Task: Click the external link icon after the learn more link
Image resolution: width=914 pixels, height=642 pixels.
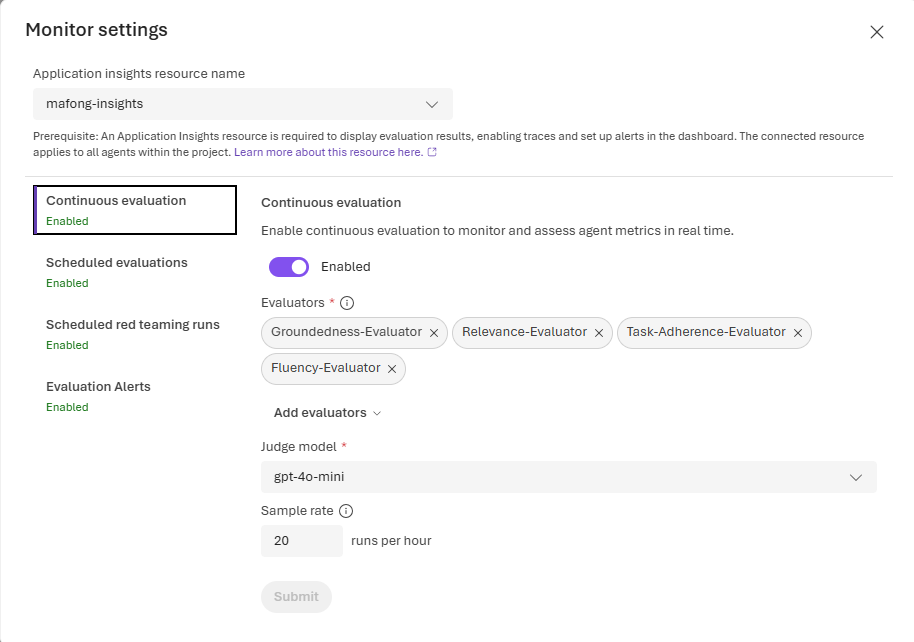Action: pyautogui.click(x=431, y=152)
